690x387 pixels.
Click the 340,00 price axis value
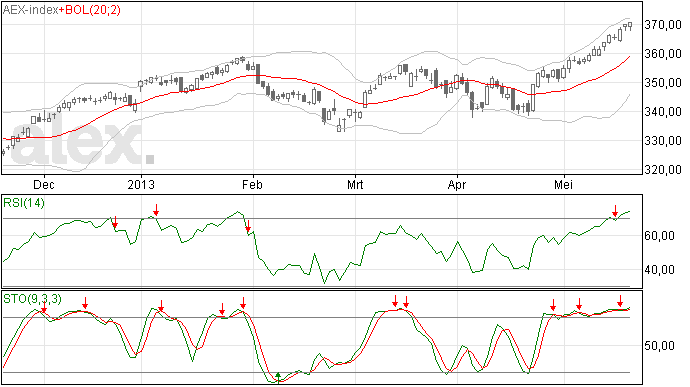(663, 112)
